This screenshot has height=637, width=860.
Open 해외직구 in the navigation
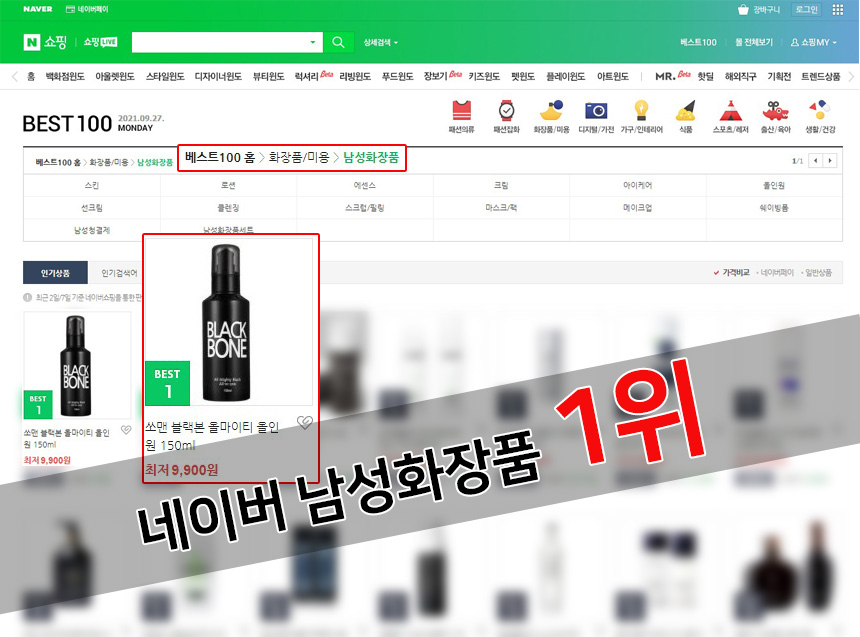click(740, 77)
